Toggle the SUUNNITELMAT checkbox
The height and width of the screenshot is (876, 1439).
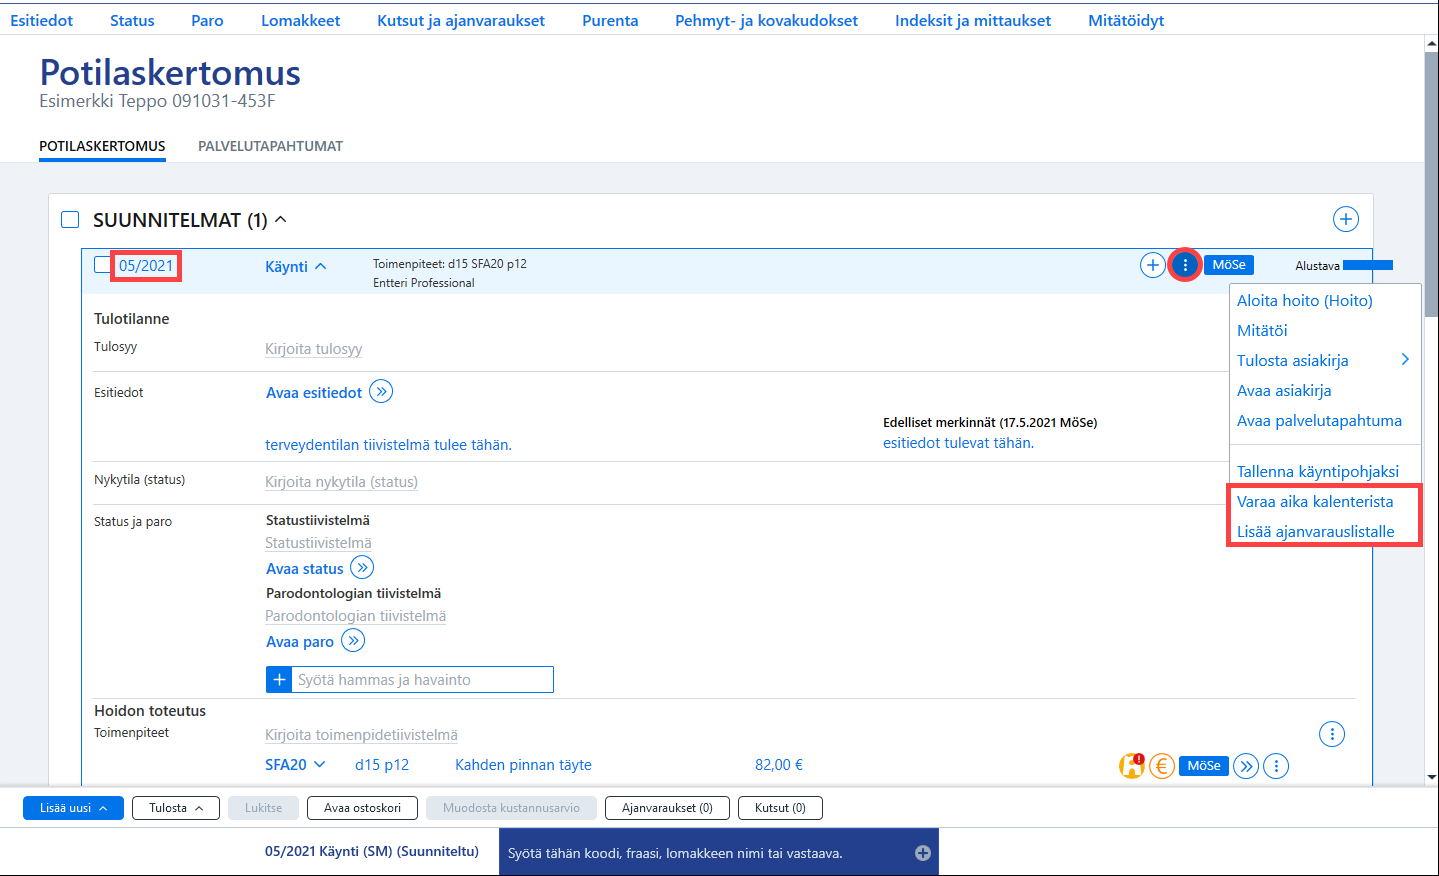(70, 219)
